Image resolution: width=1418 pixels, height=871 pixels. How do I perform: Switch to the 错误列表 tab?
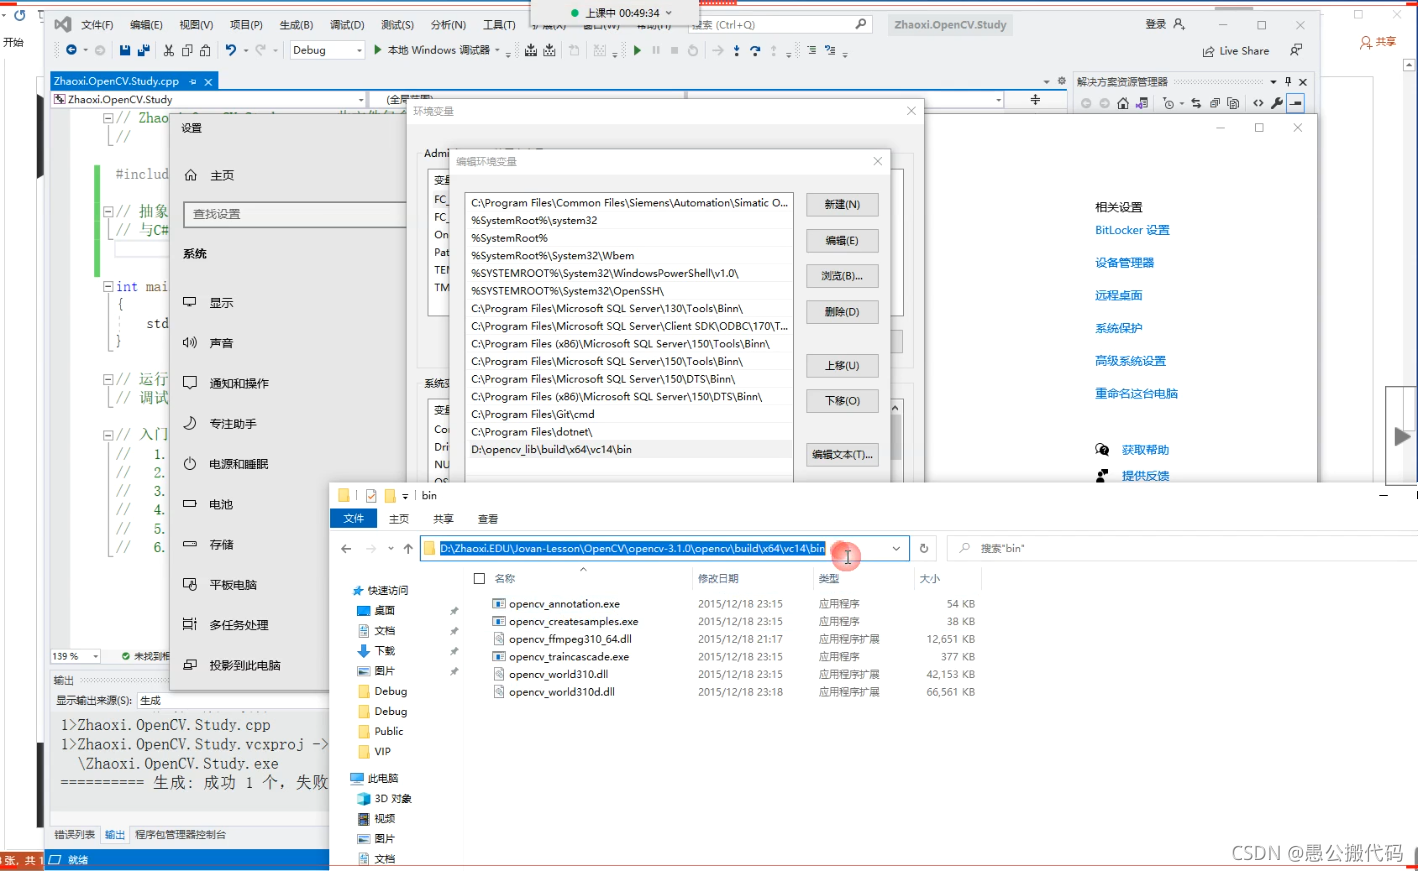click(x=75, y=835)
